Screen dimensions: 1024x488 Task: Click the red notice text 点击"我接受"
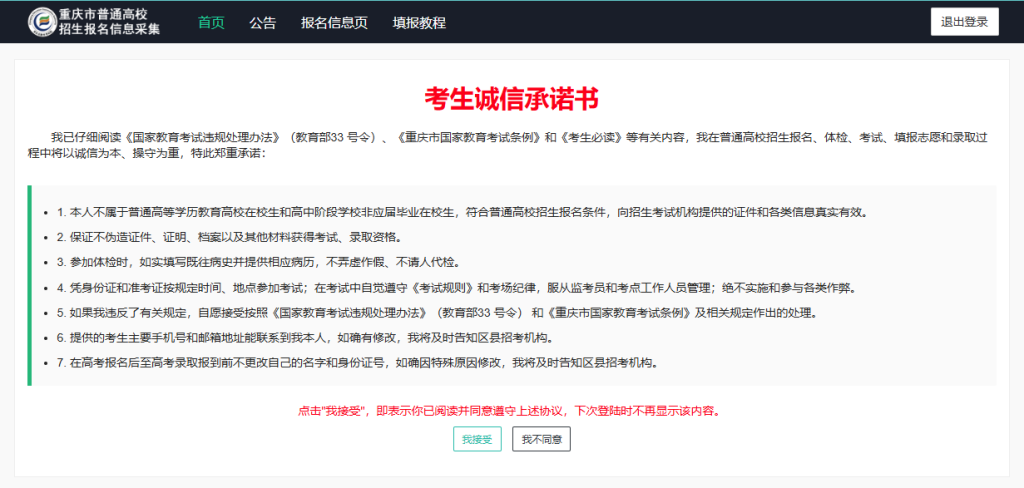click(510, 411)
